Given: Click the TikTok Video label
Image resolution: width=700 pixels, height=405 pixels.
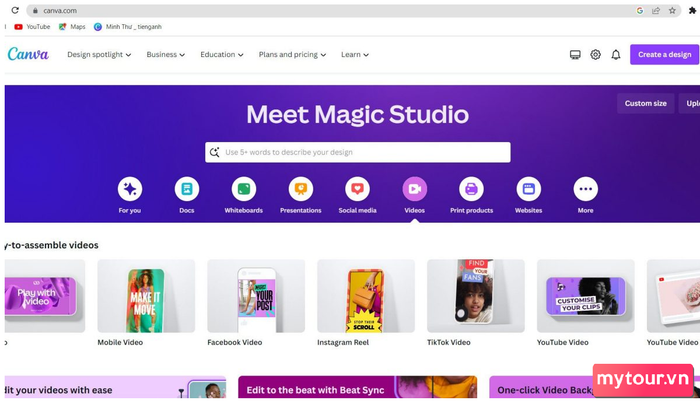Looking at the screenshot, I should (x=449, y=342).
